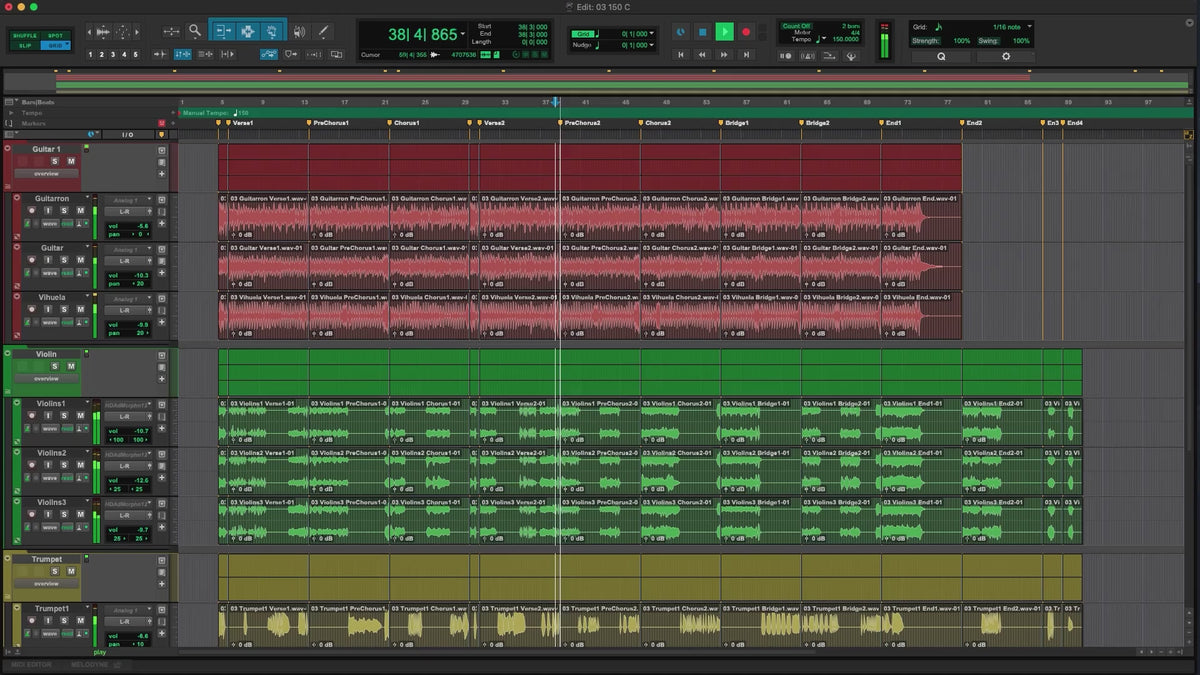
Task: Expand the Tempo ruler disclosure triangle
Action: (11, 113)
